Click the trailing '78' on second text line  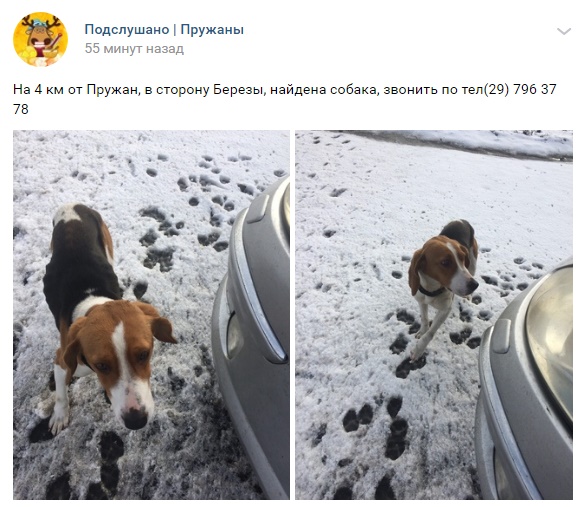(x=21, y=109)
